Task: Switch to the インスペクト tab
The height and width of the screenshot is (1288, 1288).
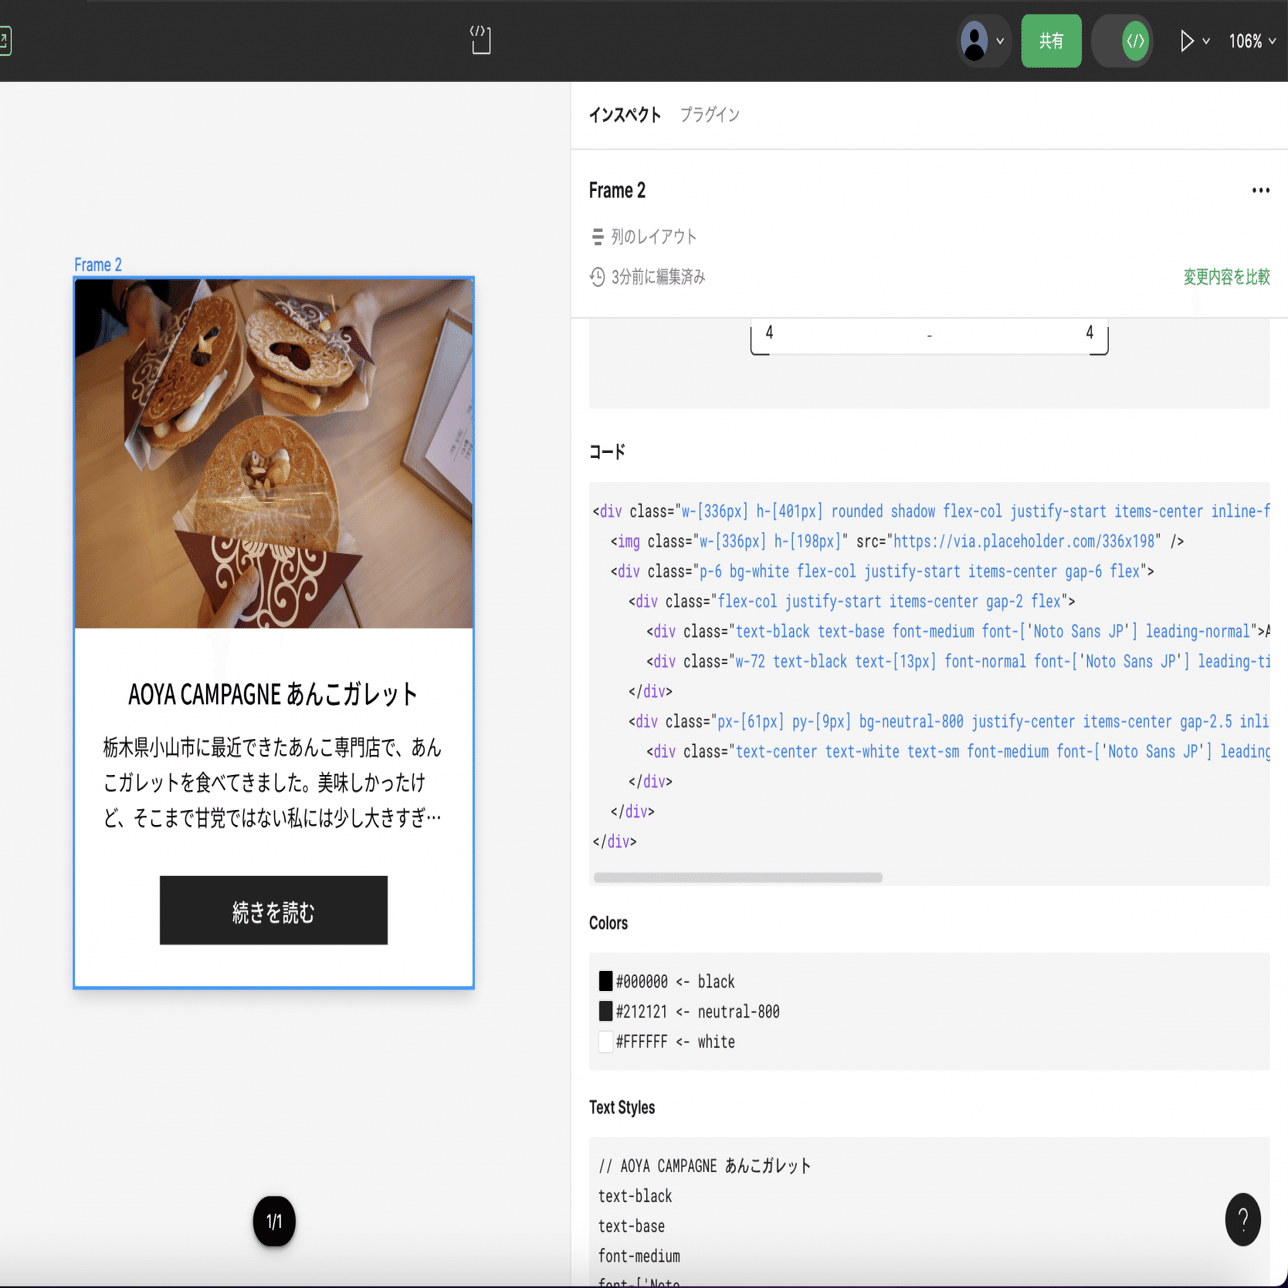Action: click(x=625, y=115)
